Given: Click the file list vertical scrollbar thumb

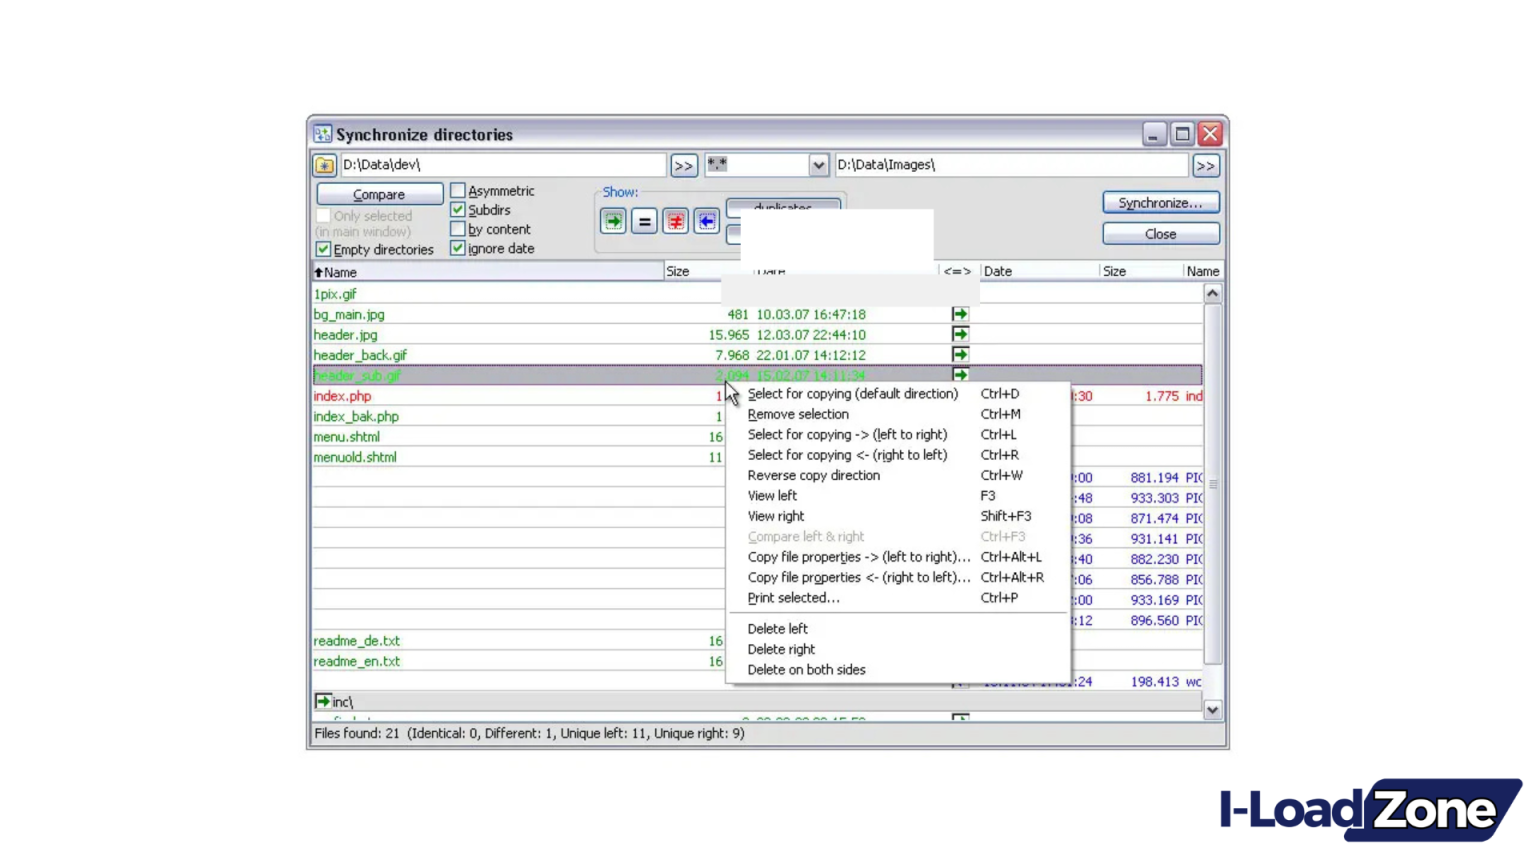Looking at the screenshot, I should (x=1212, y=484).
